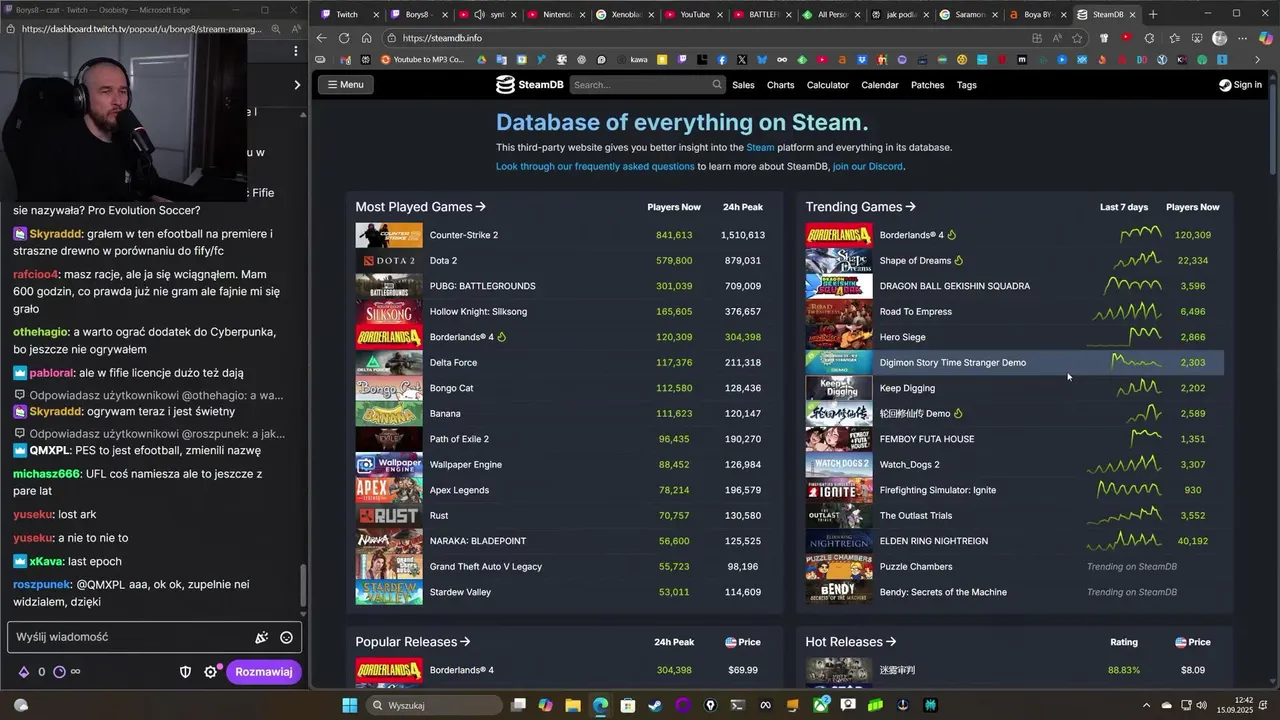The height and width of the screenshot is (720, 1280).
Task: Open the Sales page
Action: coord(743,85)
